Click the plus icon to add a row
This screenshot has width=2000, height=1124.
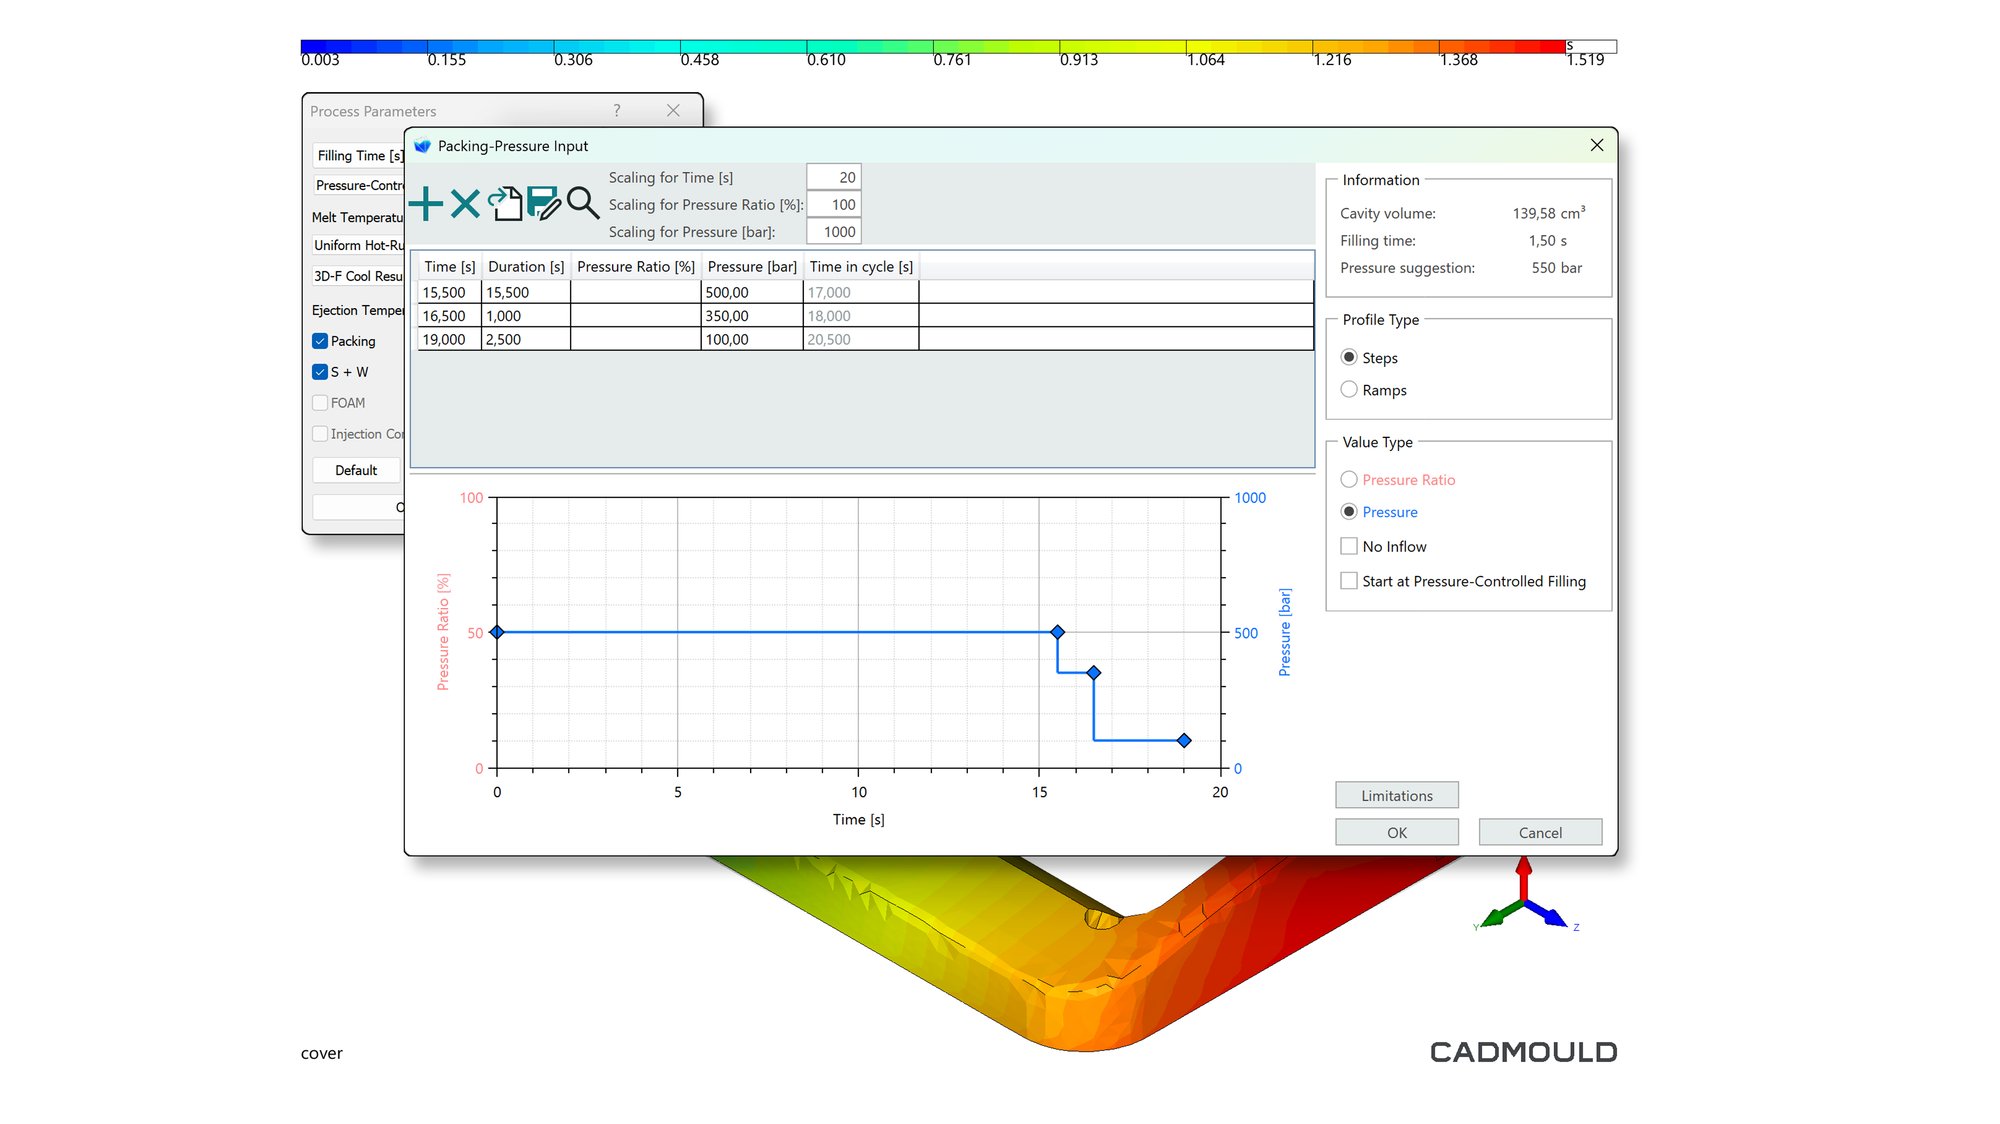[426, 204]
